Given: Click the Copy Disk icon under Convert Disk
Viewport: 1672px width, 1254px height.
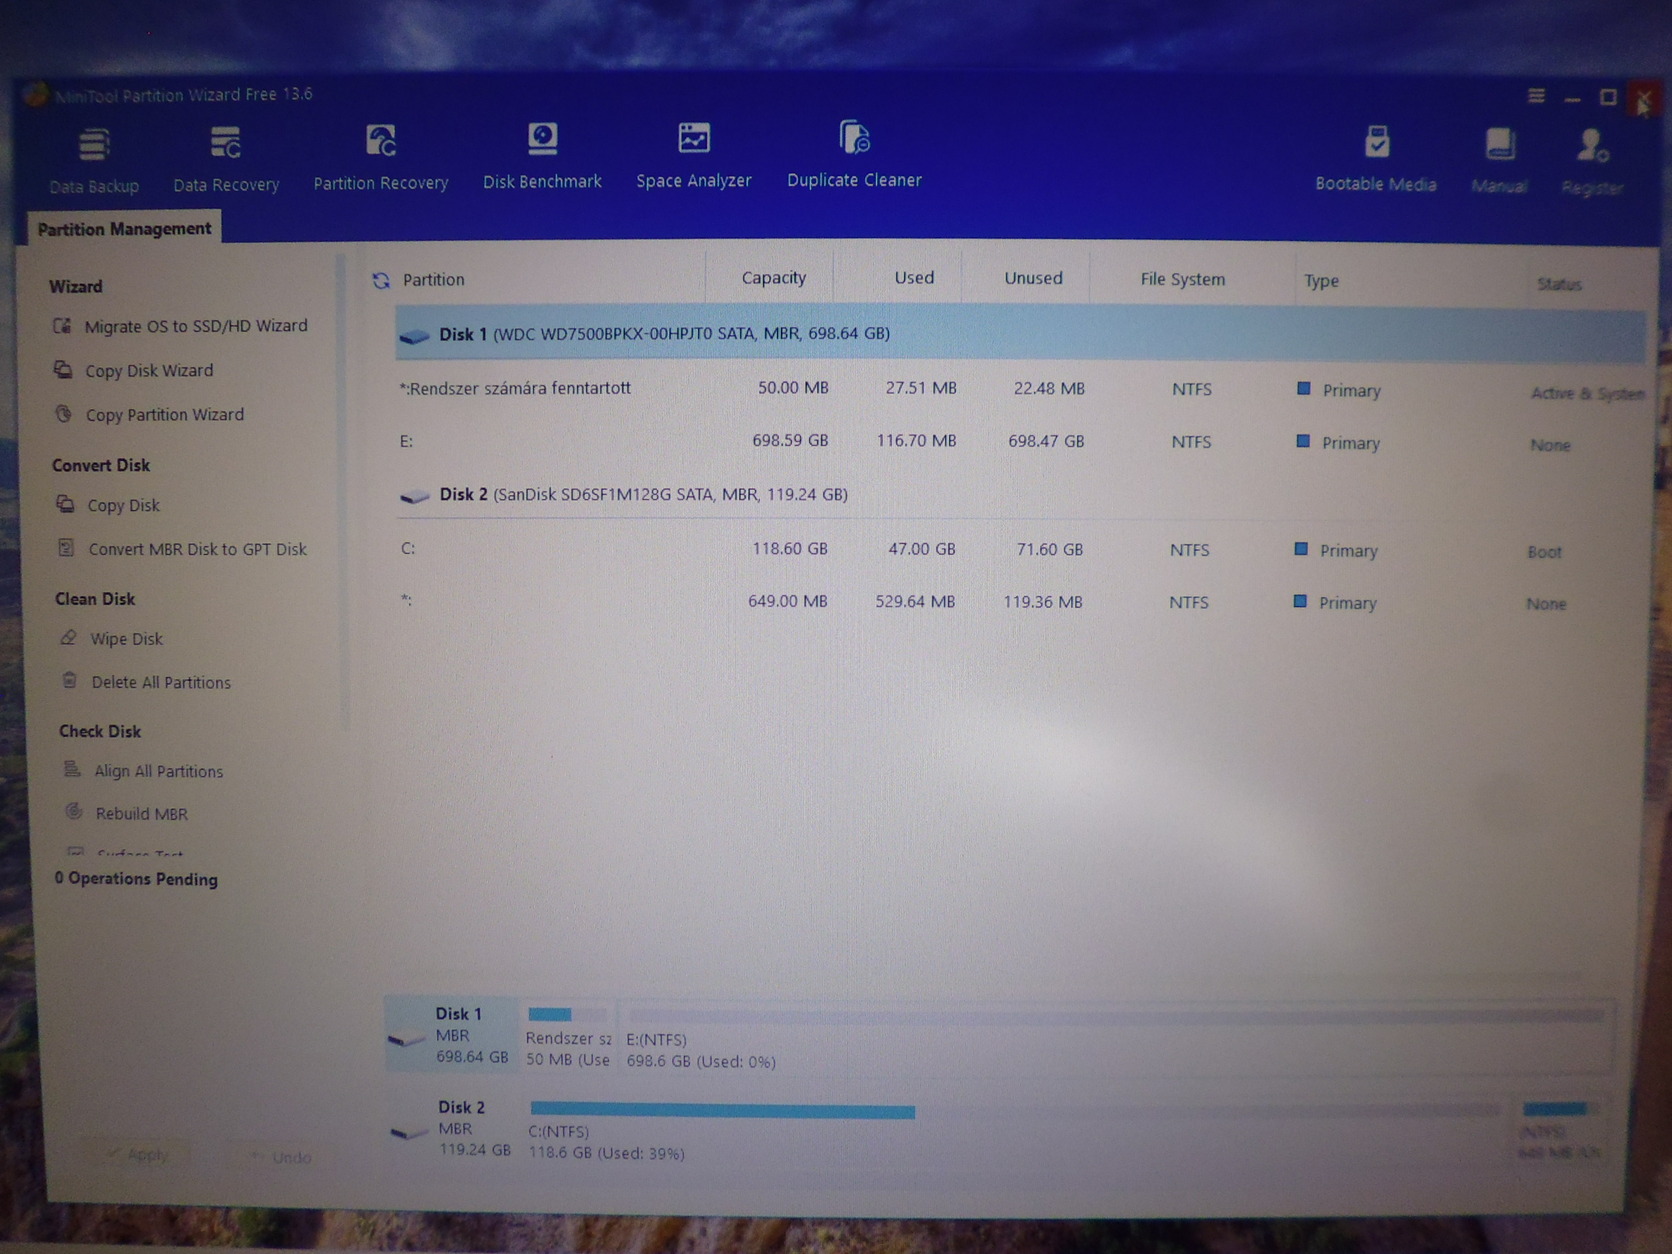Looking at the screenshot, I should (65, 504).
